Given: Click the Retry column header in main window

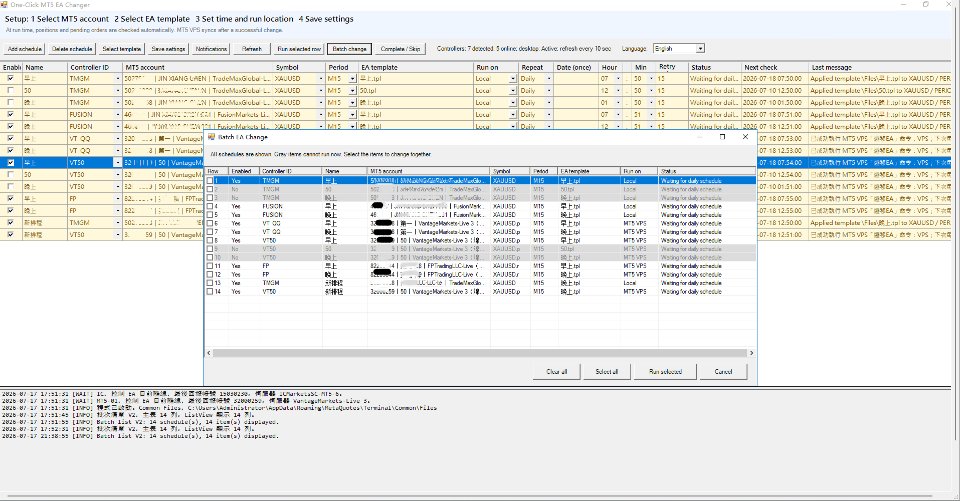Looking at the screenshot, I should point(672,67).
